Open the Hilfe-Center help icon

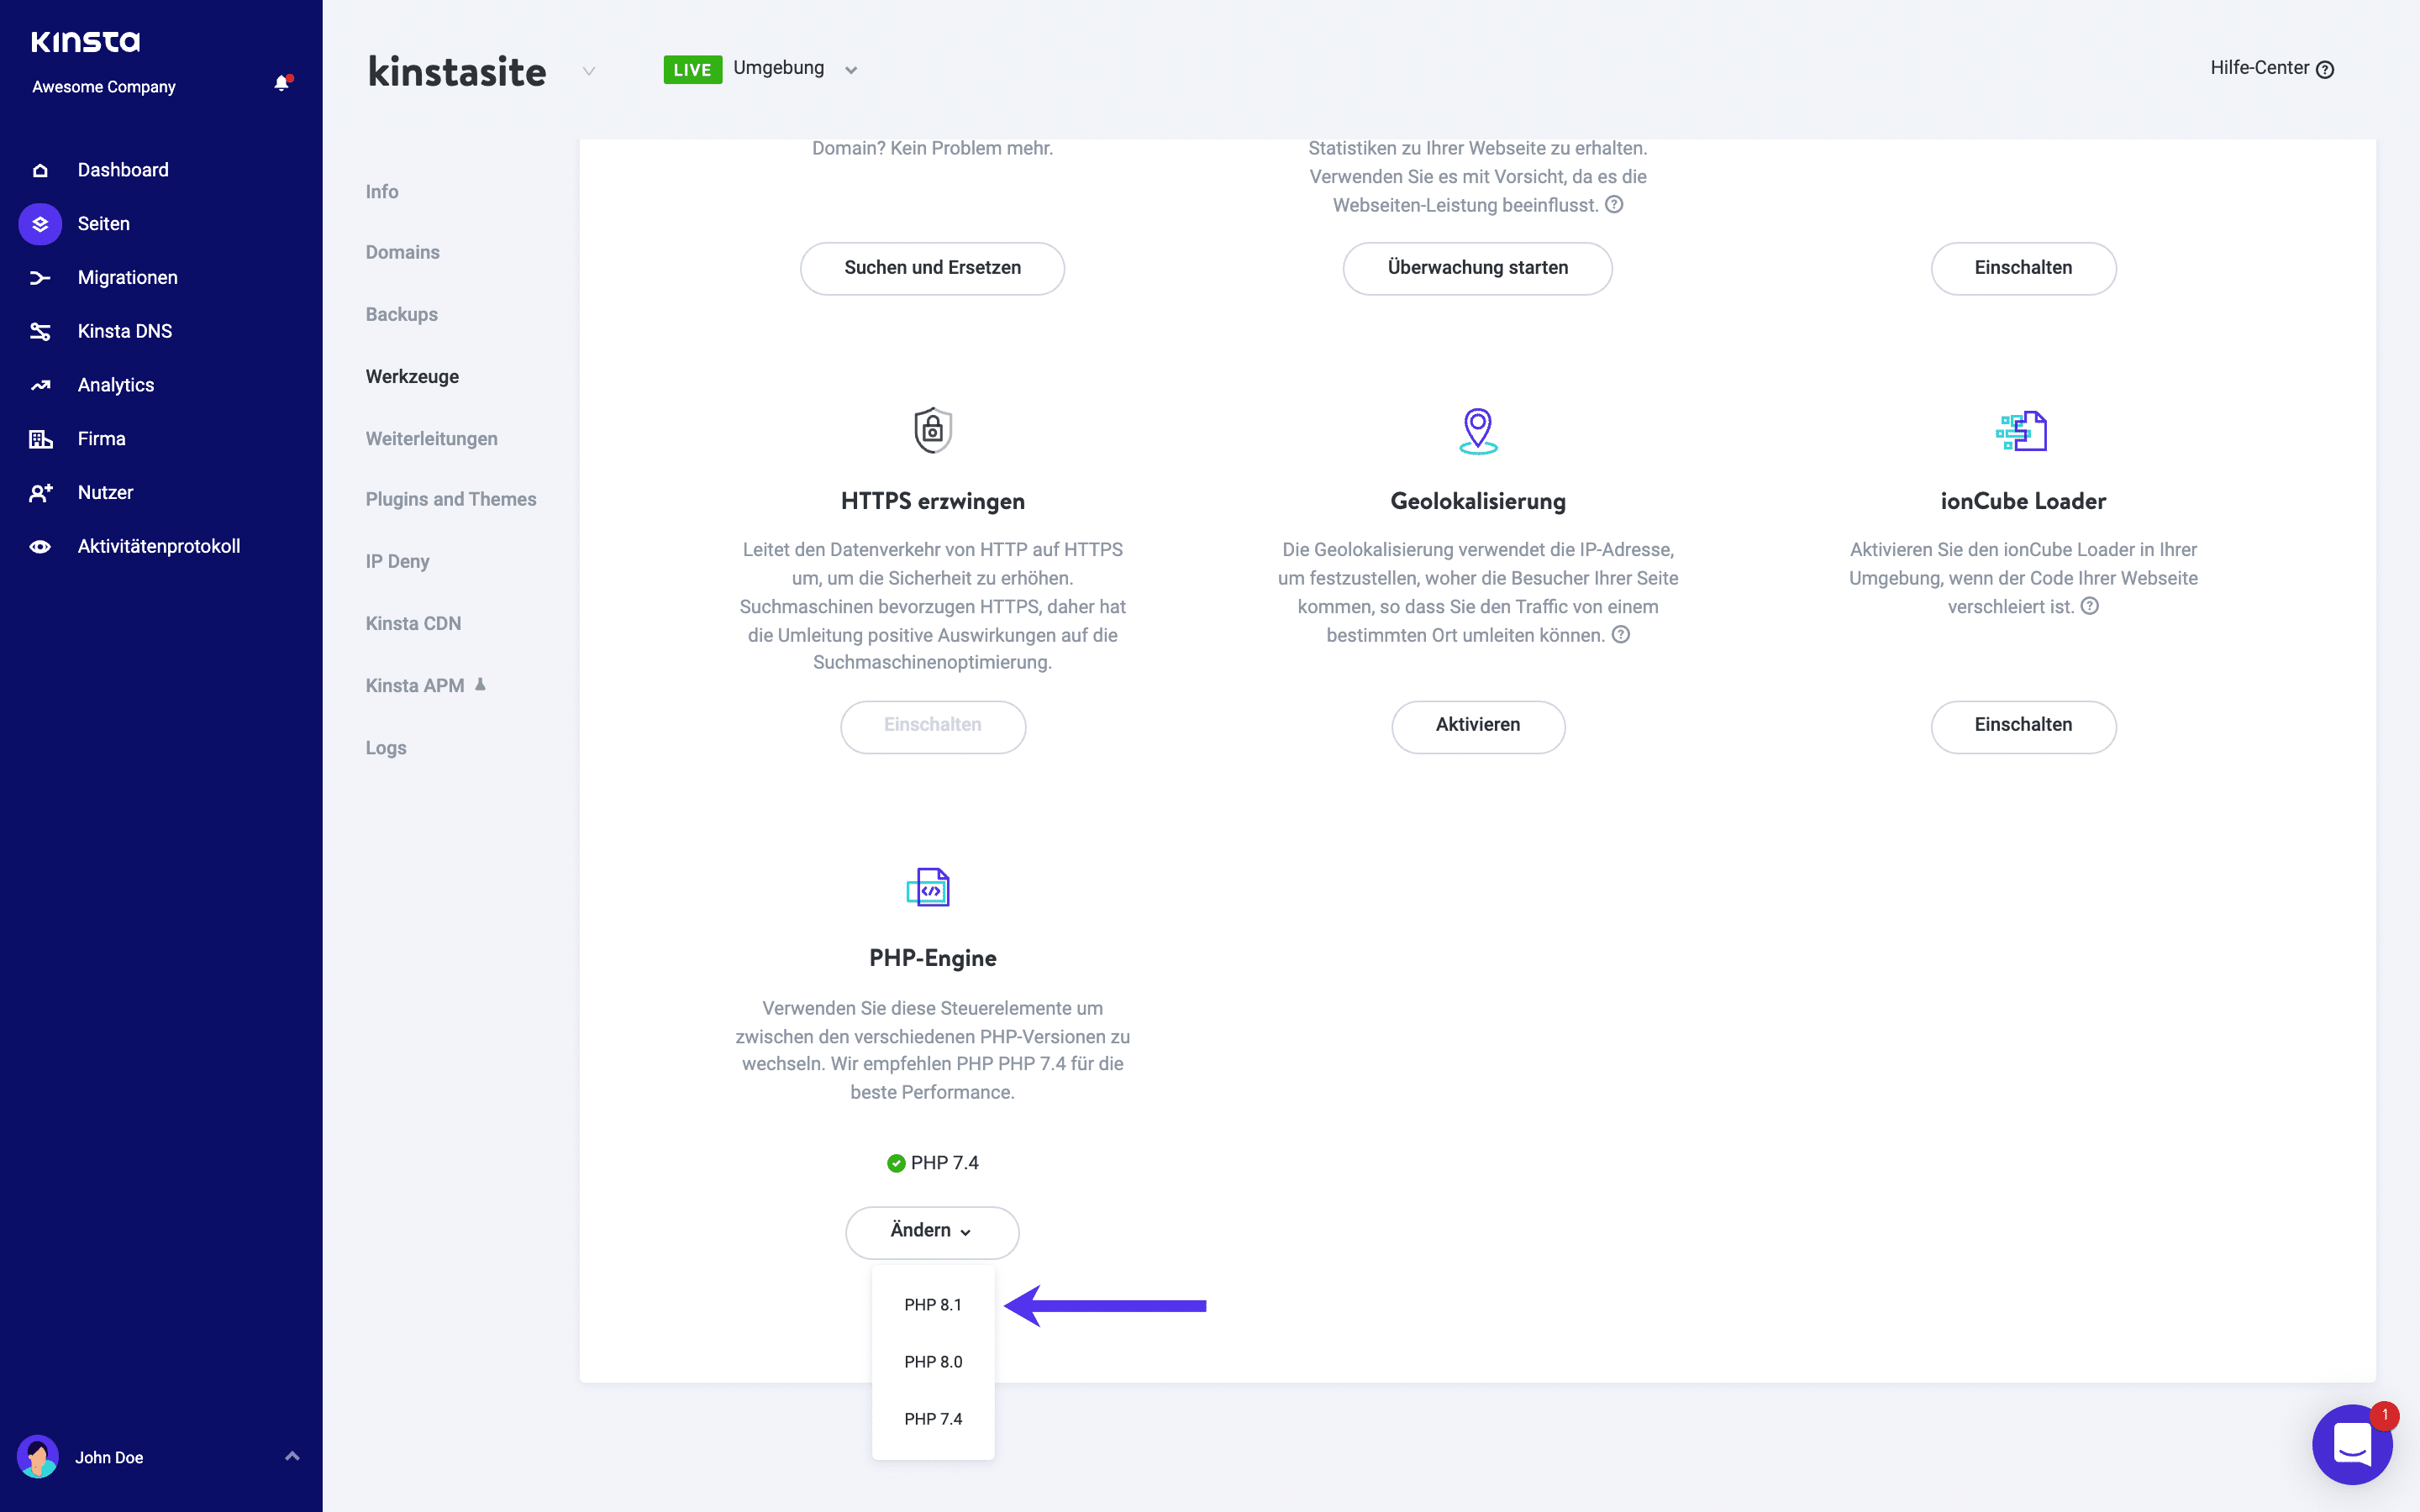[2327, 68]
